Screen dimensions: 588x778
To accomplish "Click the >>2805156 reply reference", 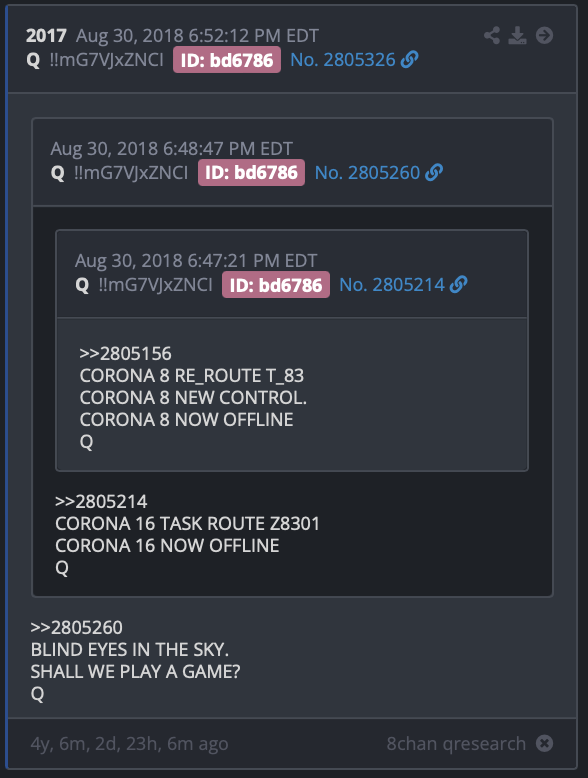I will 126,354.
